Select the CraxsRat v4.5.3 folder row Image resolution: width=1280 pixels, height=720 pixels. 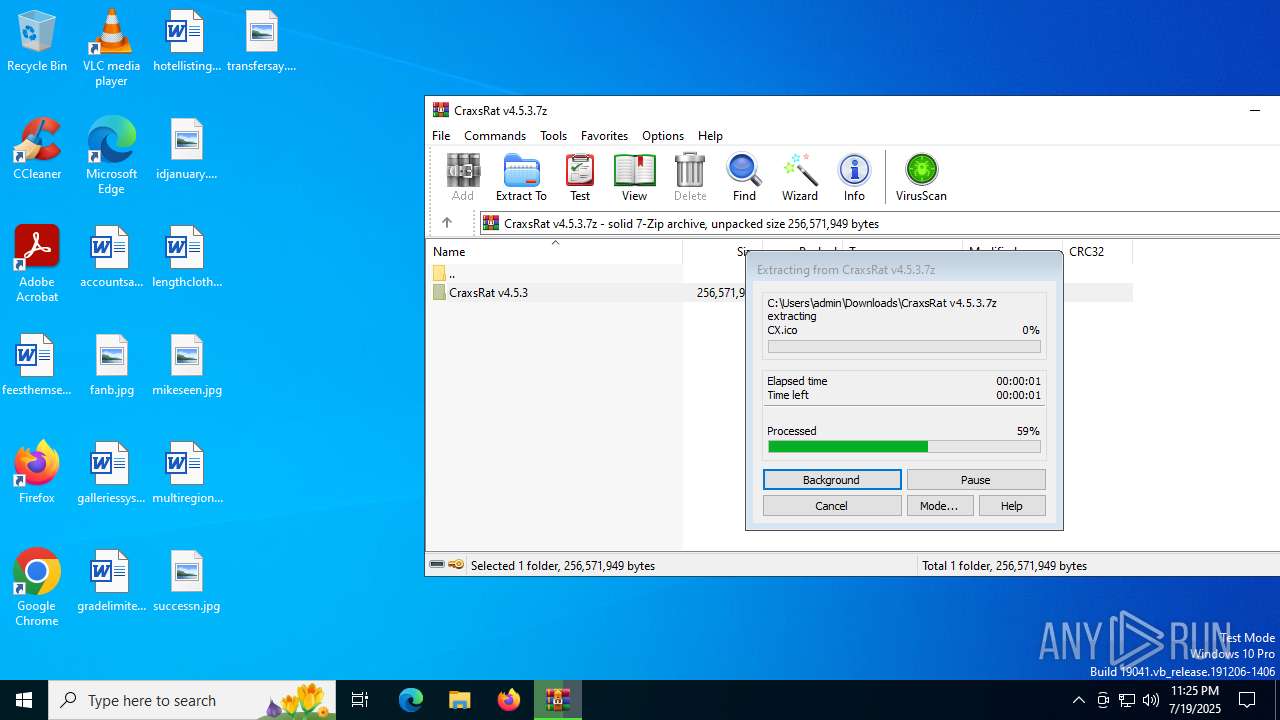coord(780,292)
